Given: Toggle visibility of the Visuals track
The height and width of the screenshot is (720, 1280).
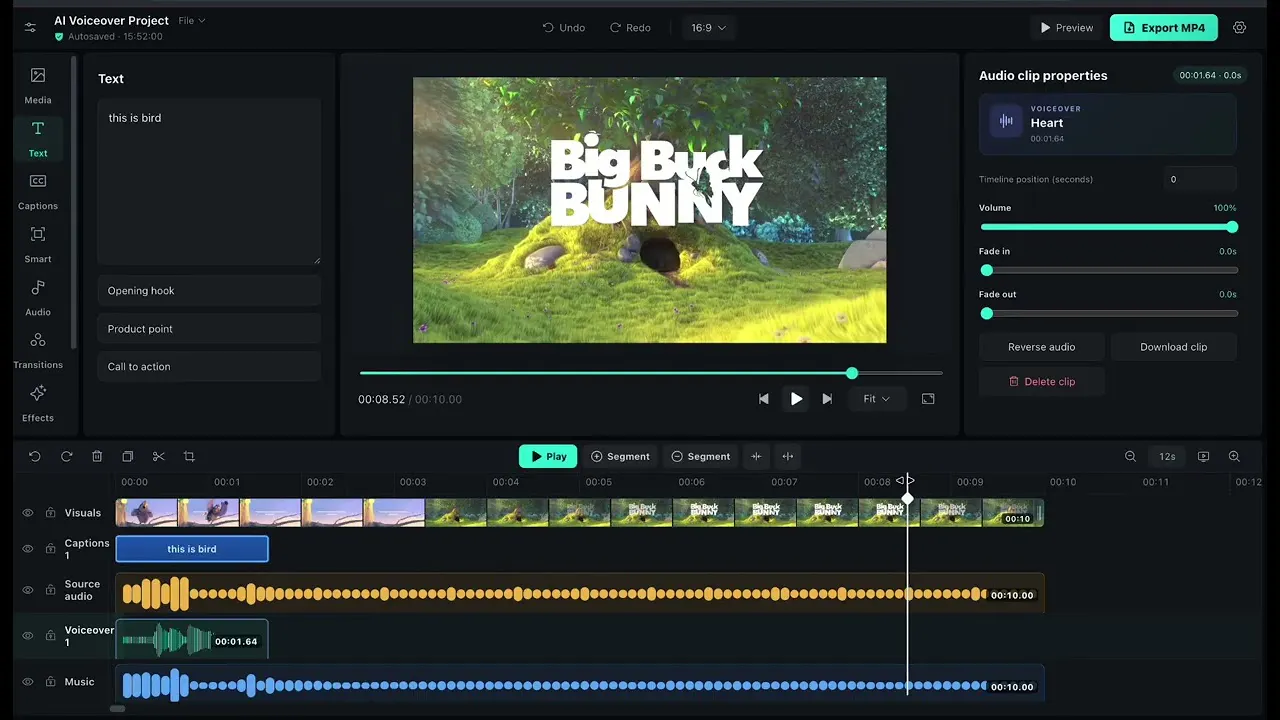Looking at the screenshot, I should pos(28,513).
